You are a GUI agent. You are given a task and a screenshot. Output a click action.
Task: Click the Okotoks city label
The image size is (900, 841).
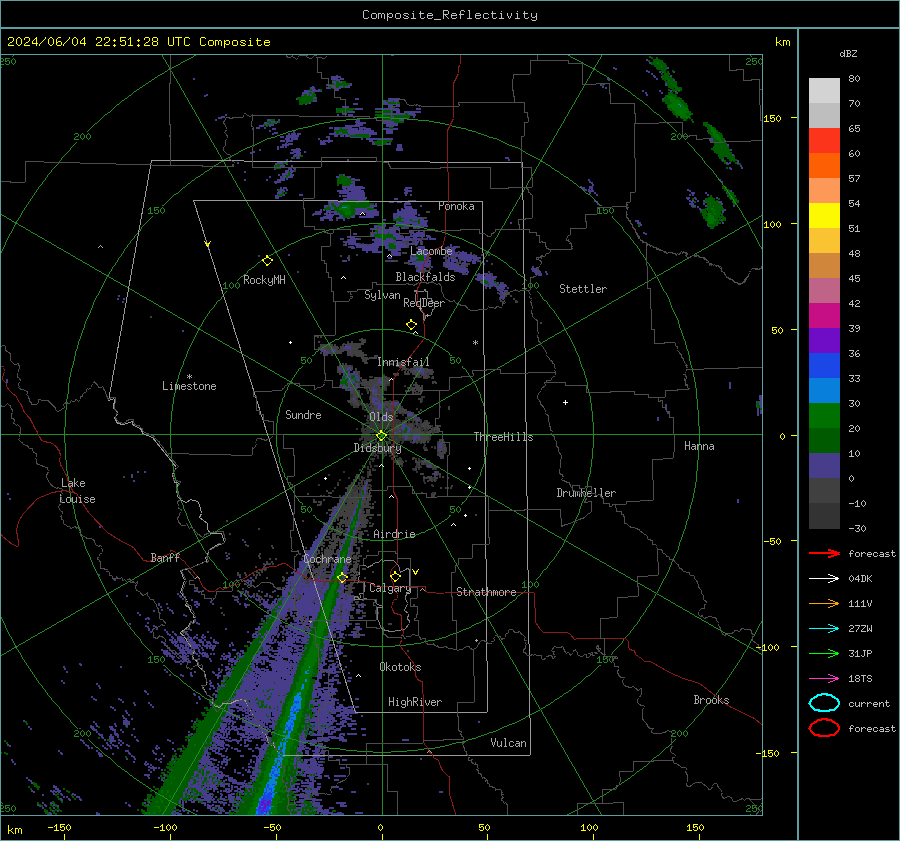tap(400, 667)
